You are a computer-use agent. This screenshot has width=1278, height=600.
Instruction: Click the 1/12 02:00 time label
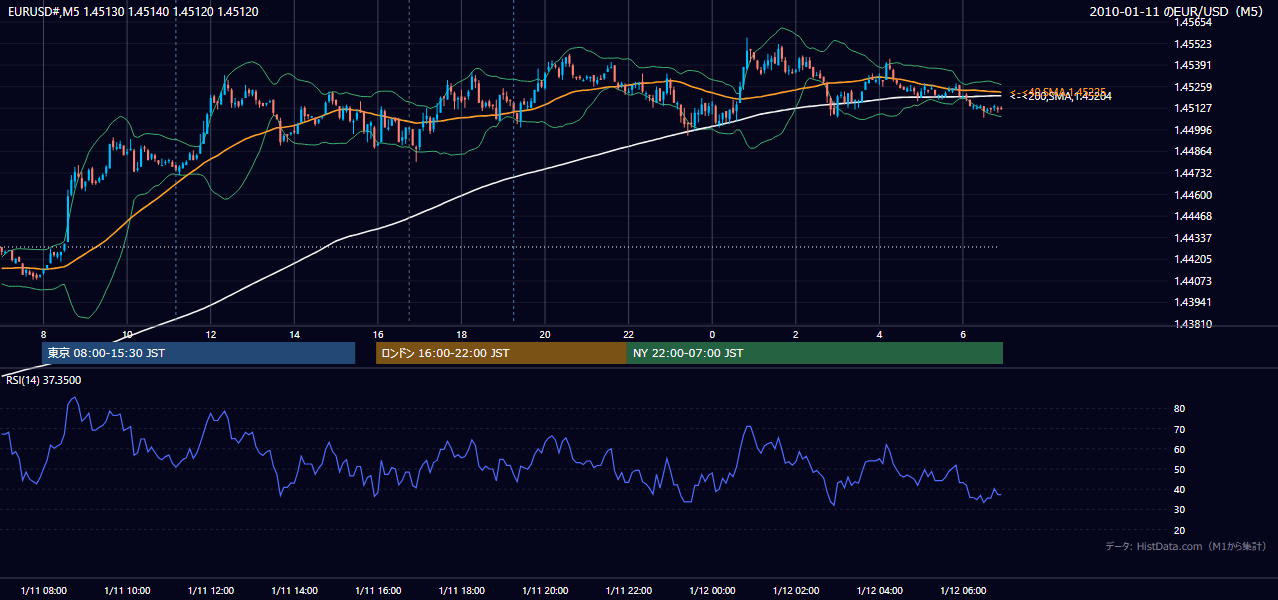tap(795, 591)
